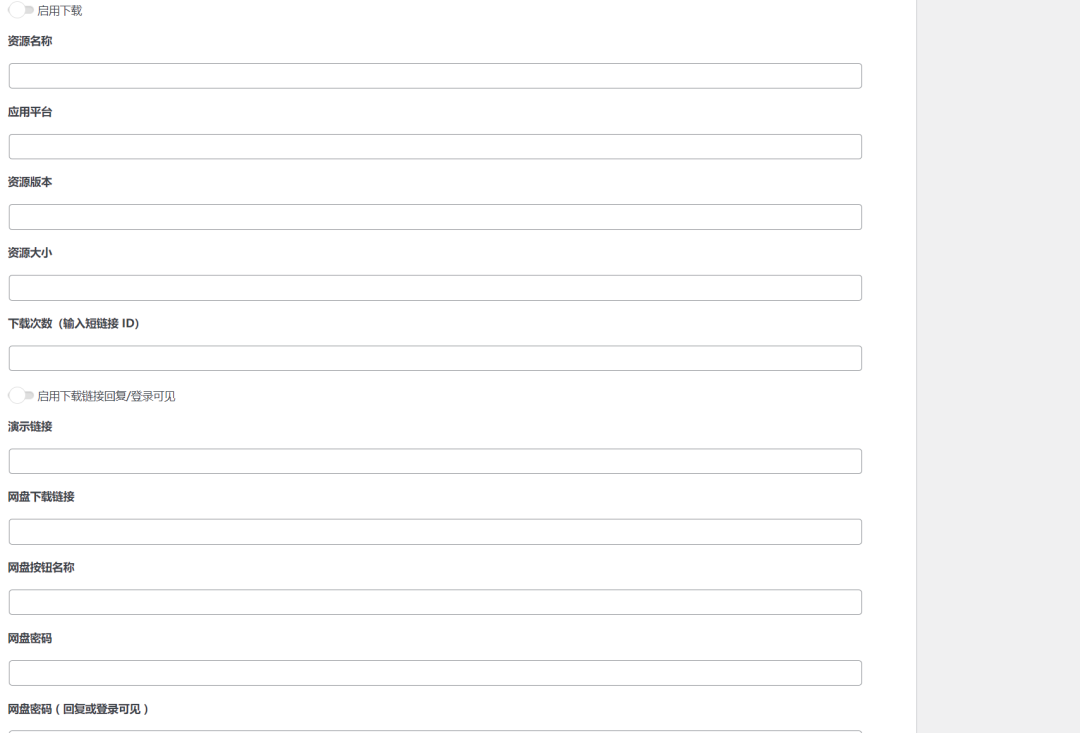Image resolution: width=1080 pixels, height=733 pixels.
Task: Click the 资源名称 label text
Action: click(x=30, y=42)
